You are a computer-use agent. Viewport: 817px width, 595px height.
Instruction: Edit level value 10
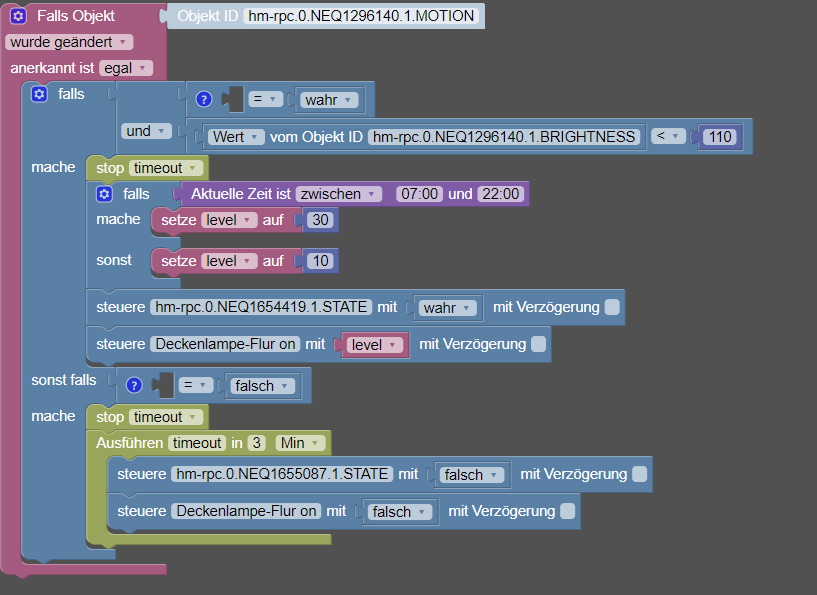[x=320, y=261]
